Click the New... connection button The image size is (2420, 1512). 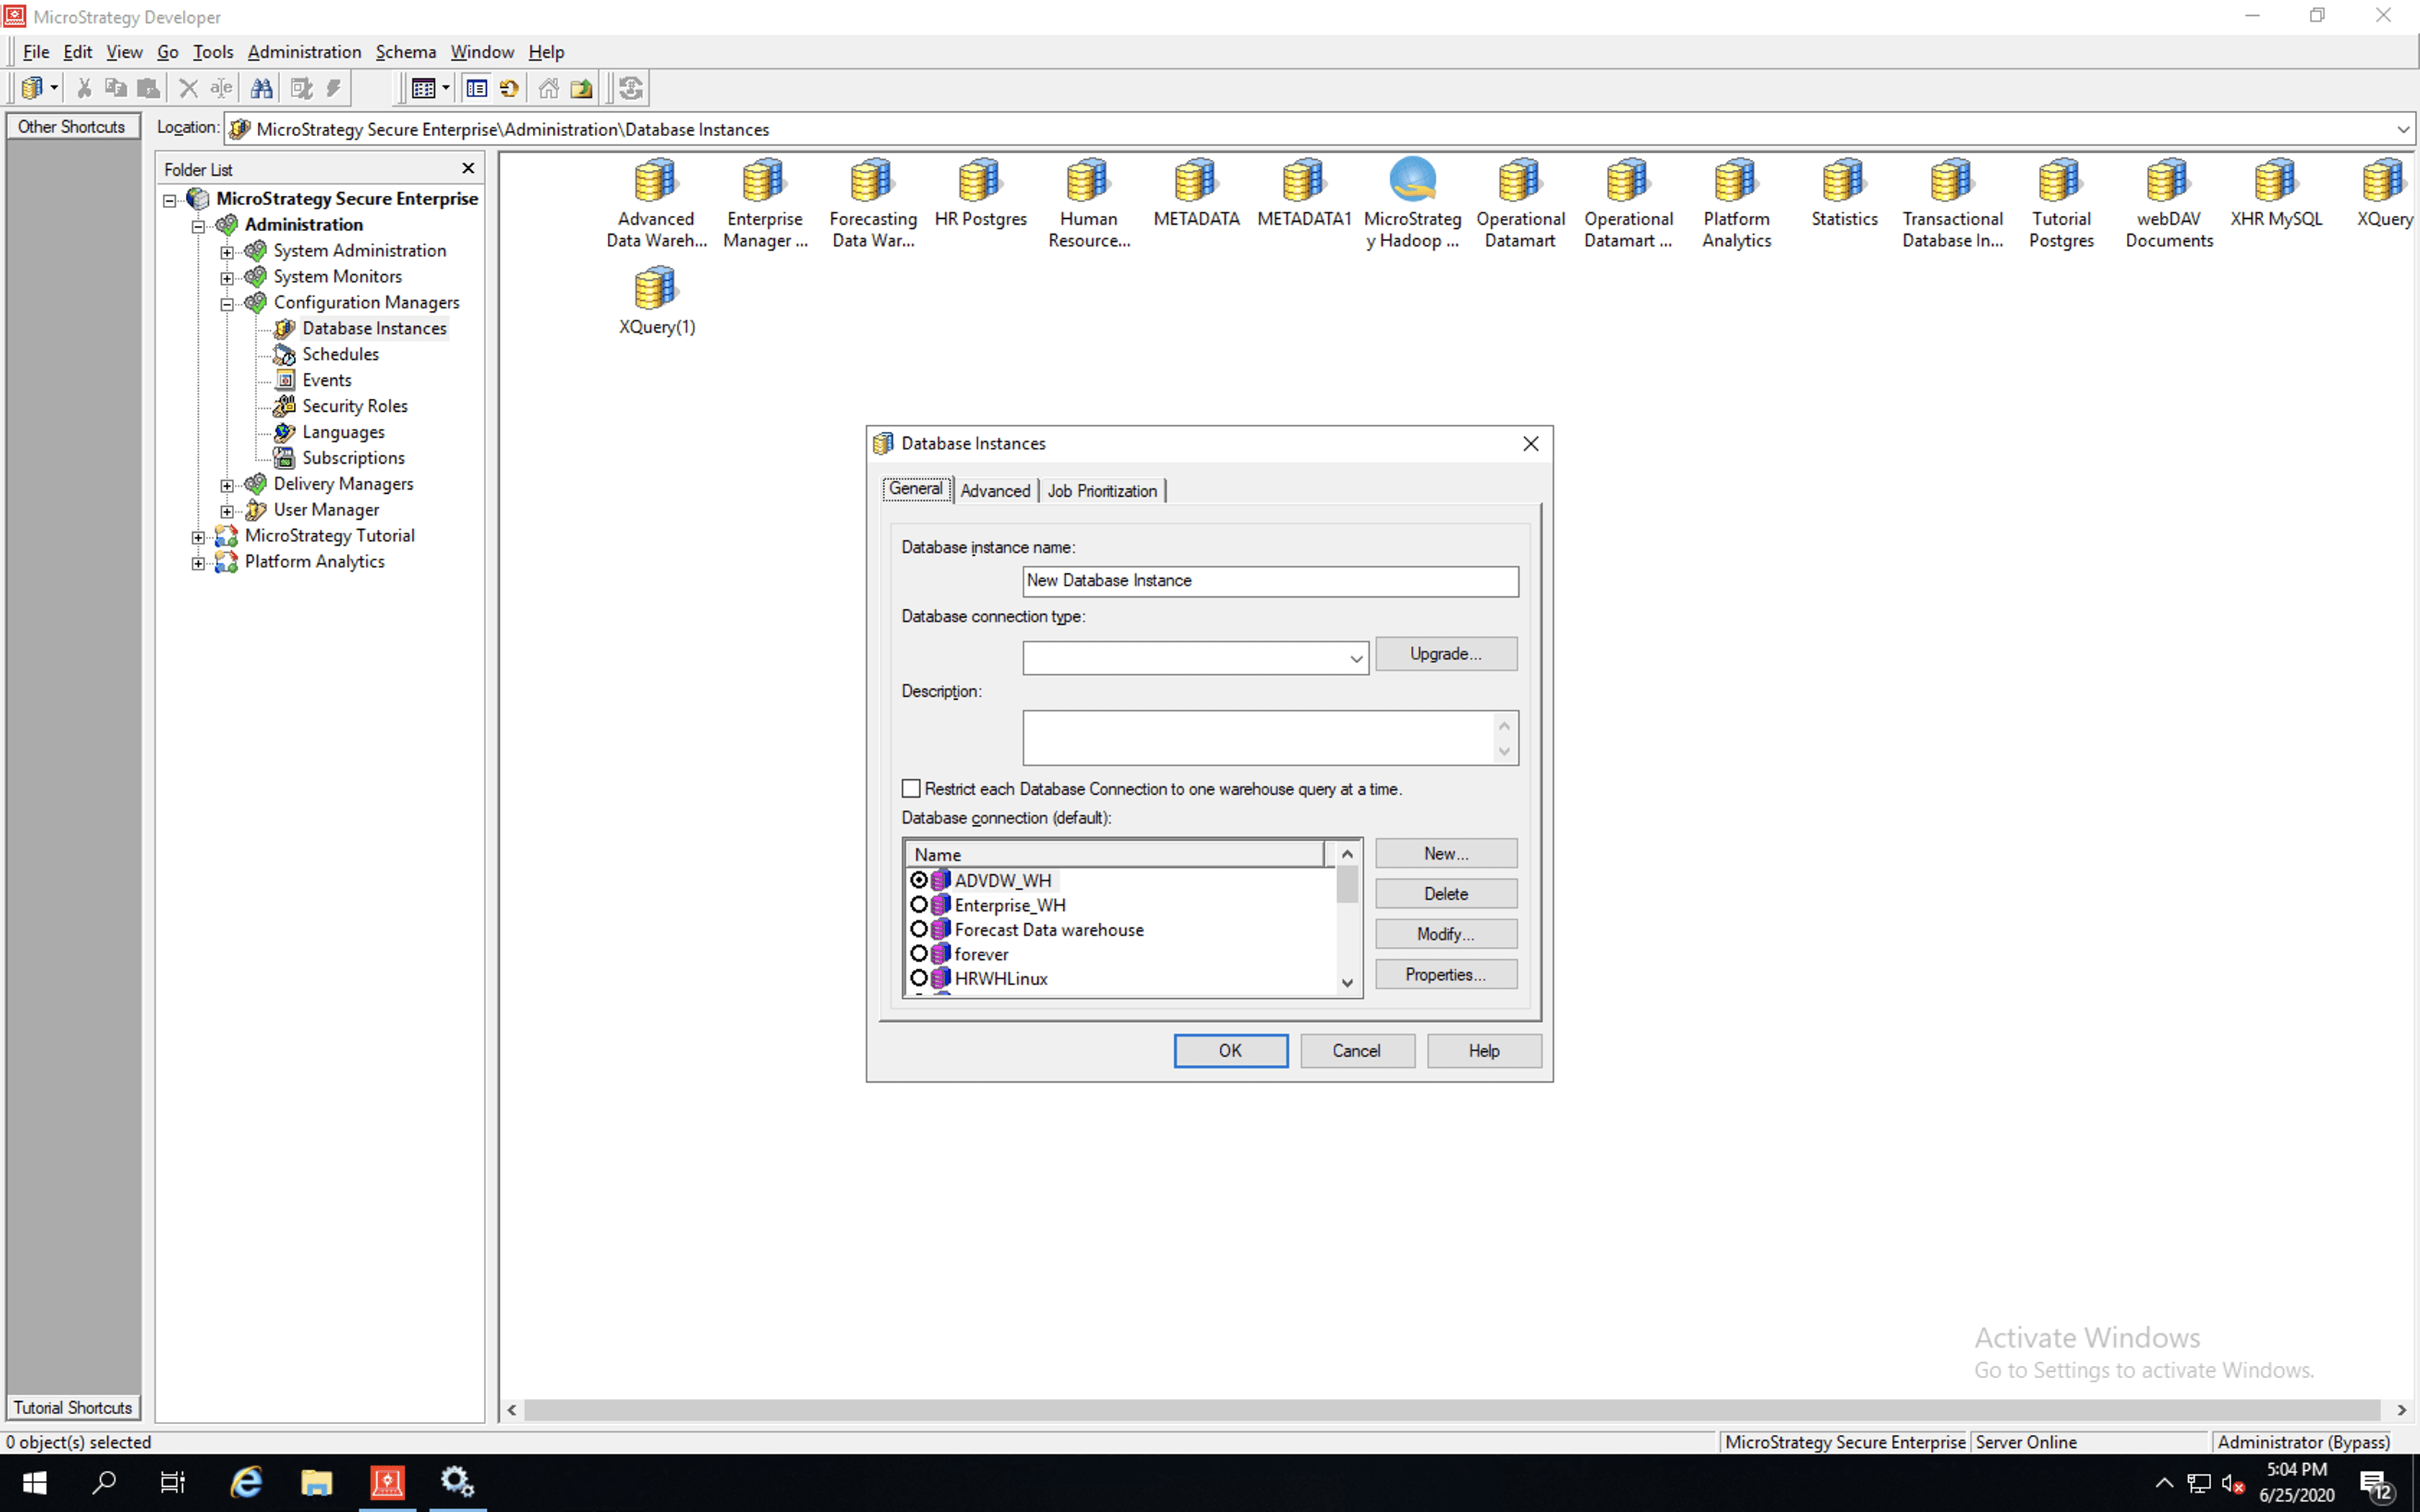1445,853
